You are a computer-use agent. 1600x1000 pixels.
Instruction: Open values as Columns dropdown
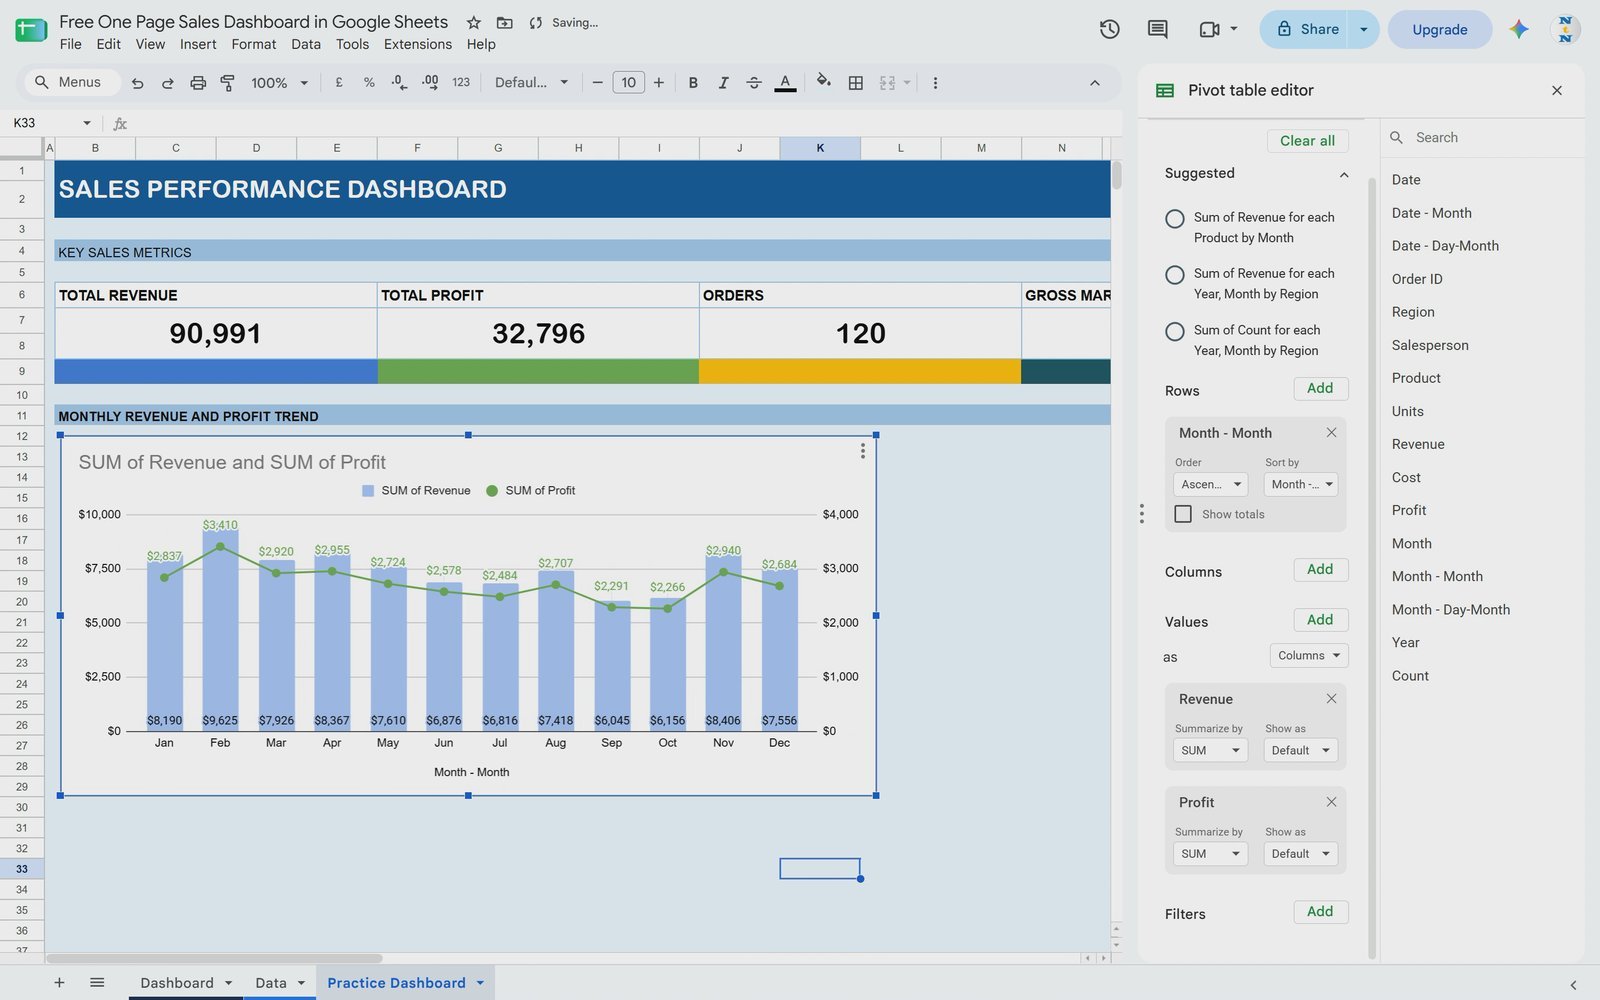point(1309,656)
